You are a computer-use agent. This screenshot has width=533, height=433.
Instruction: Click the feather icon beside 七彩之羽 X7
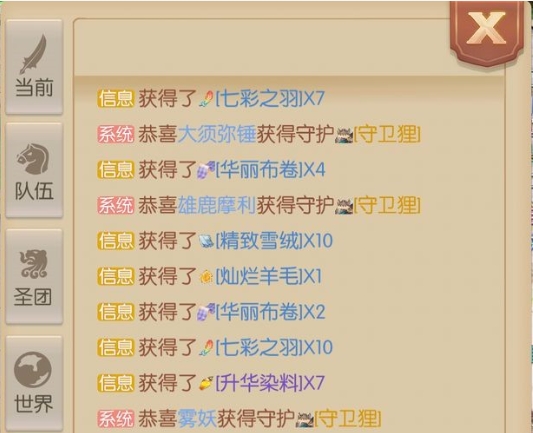coord(206,99)
